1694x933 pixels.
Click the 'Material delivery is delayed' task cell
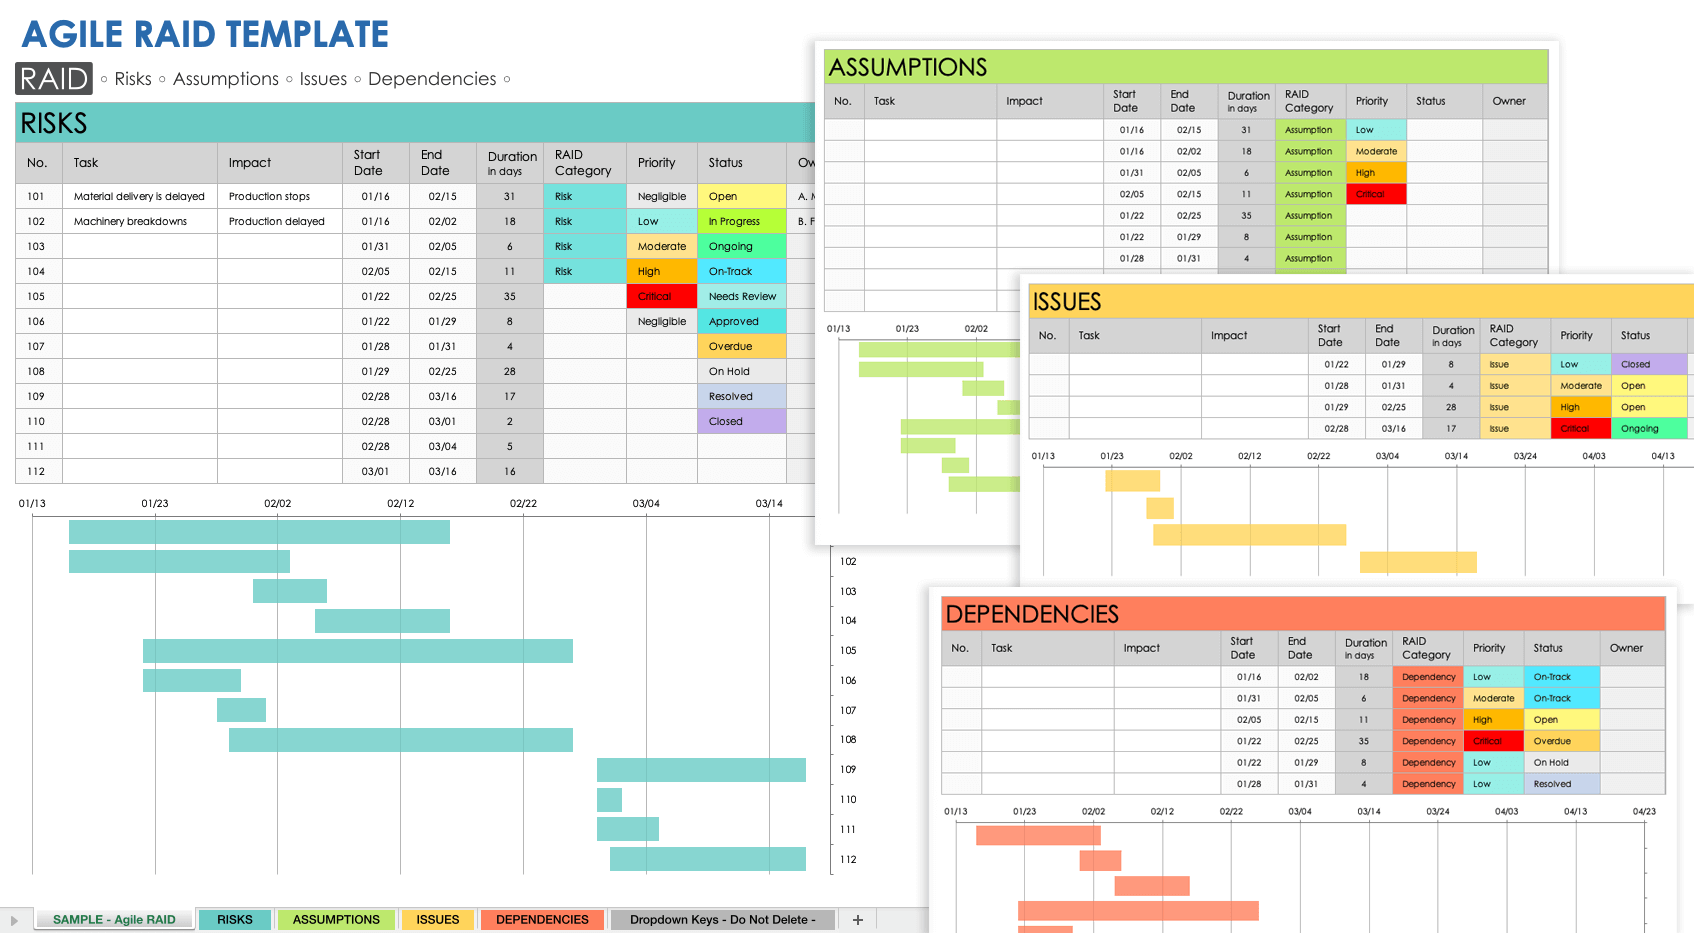tap(139, 196)
